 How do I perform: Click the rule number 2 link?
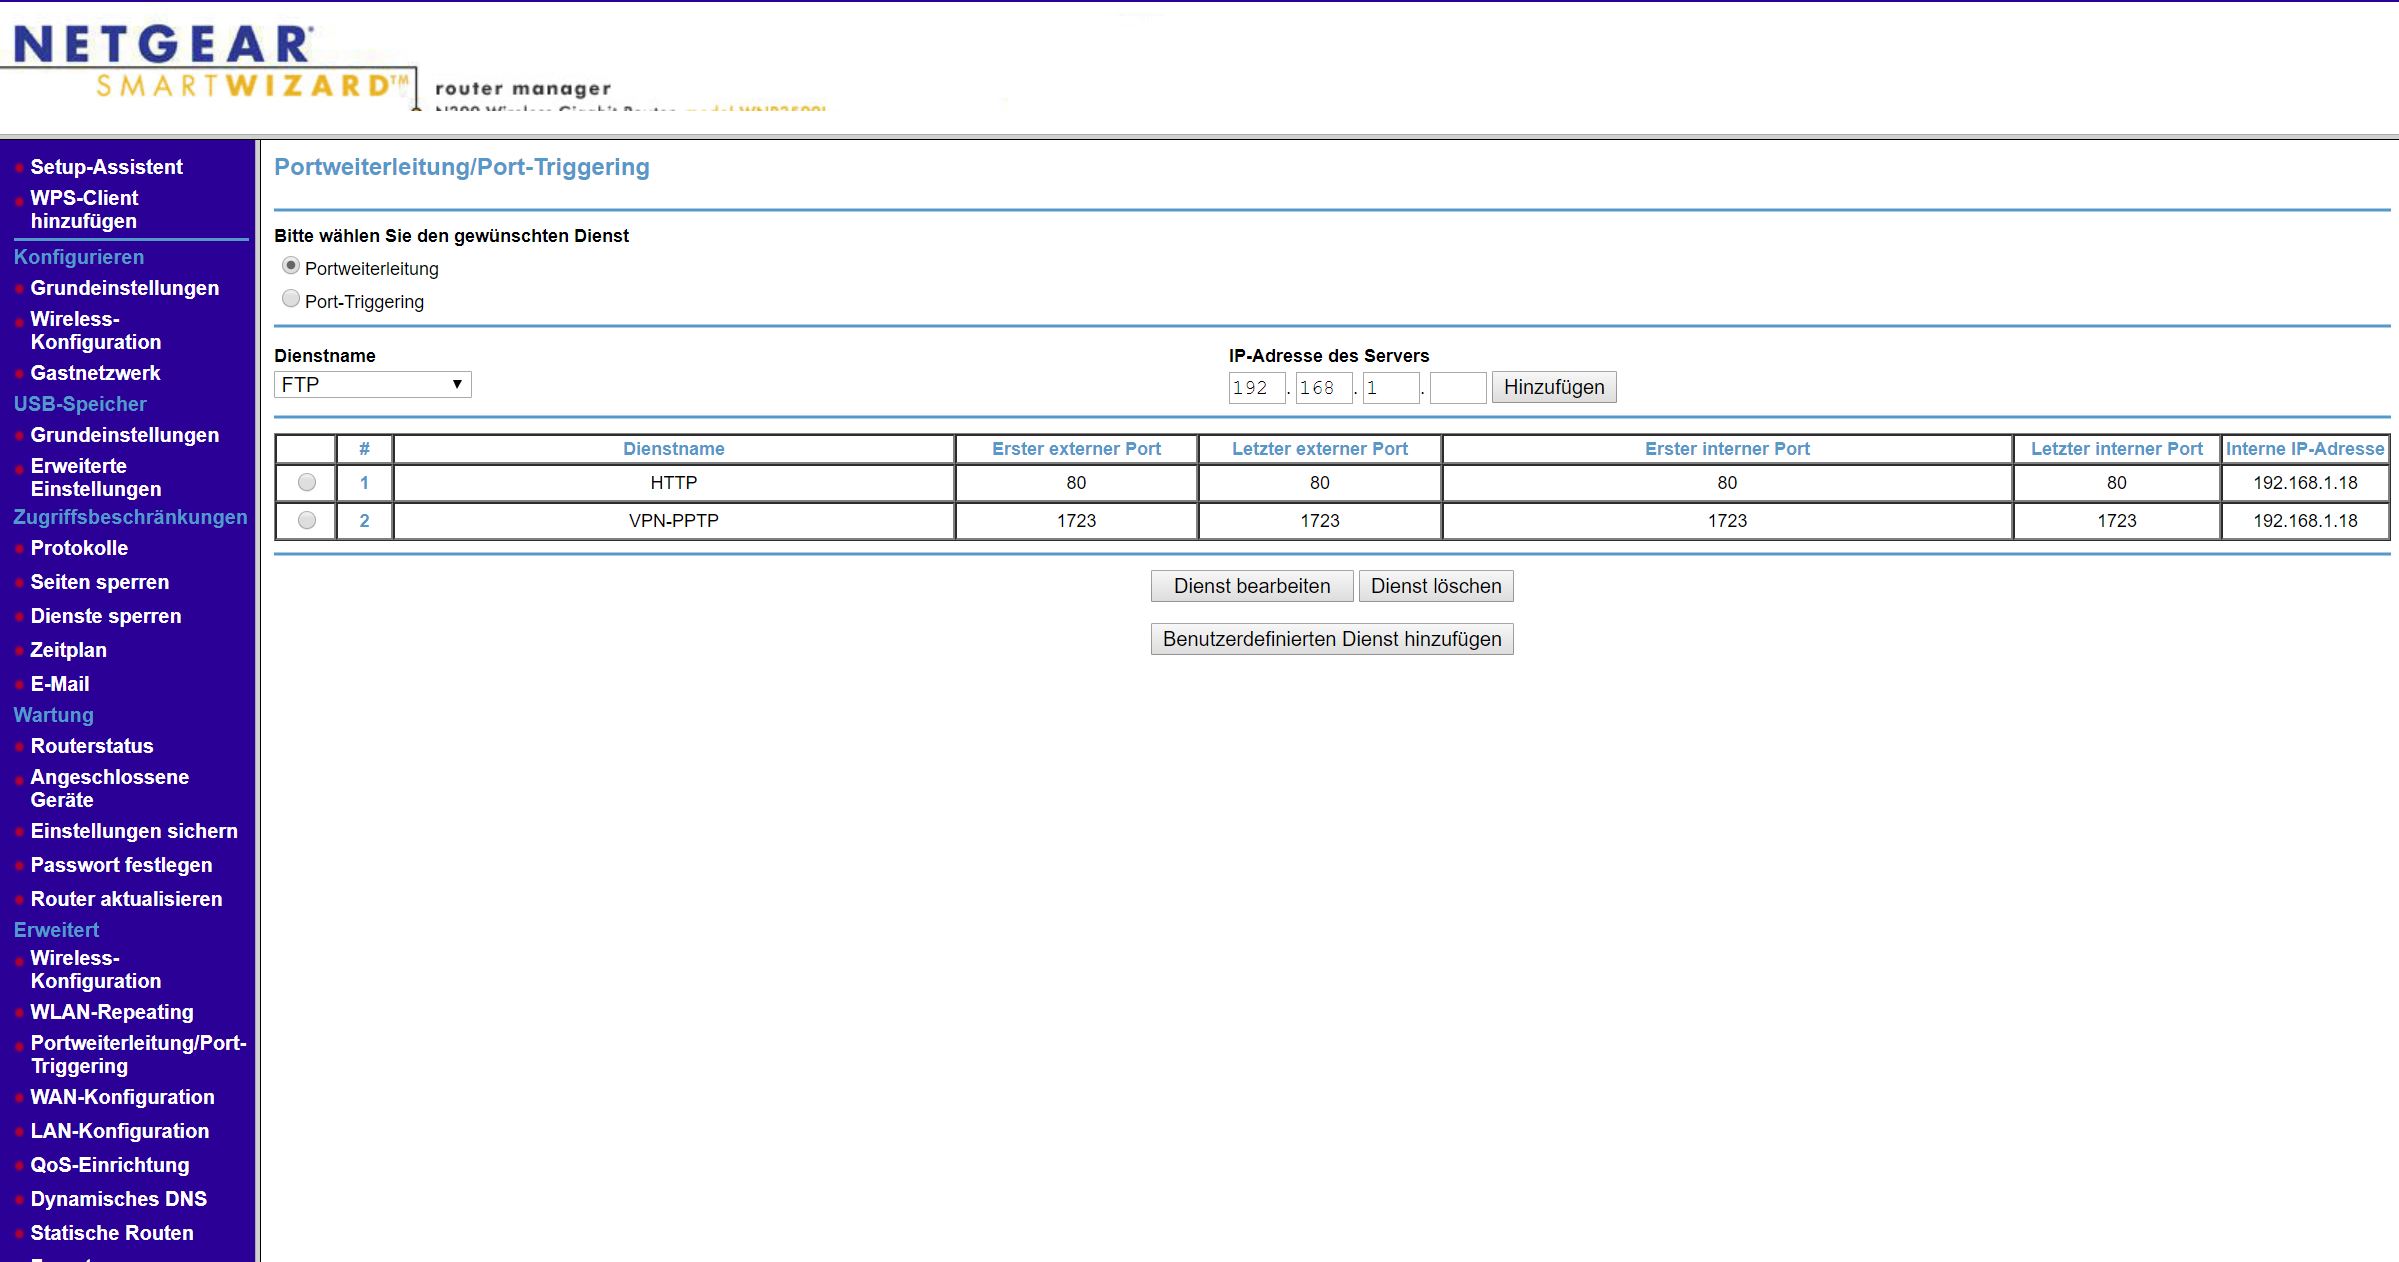click(364, 521)
